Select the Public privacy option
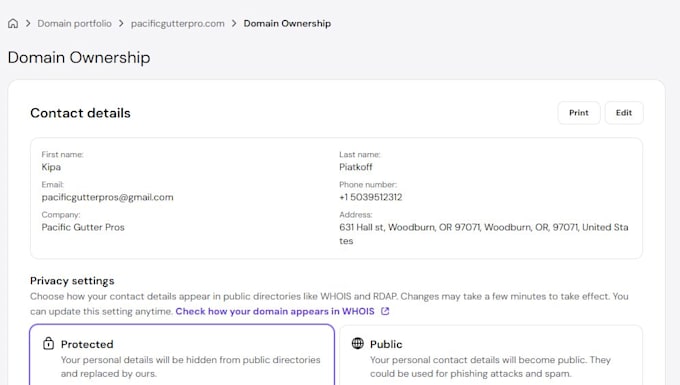 tap(491, 355)
